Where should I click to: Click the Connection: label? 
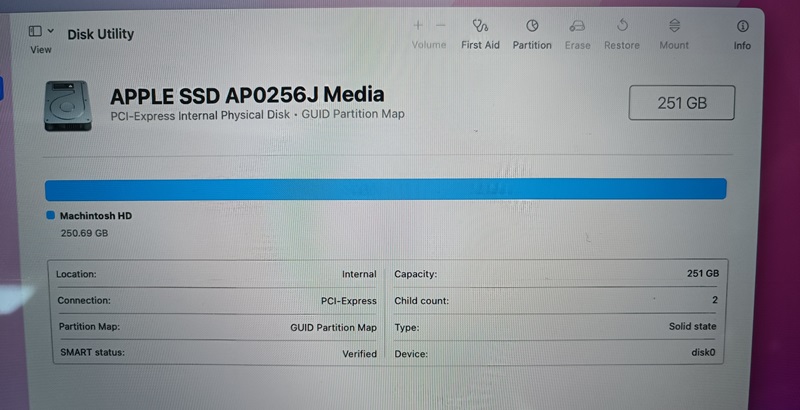(x=84, y=300)
